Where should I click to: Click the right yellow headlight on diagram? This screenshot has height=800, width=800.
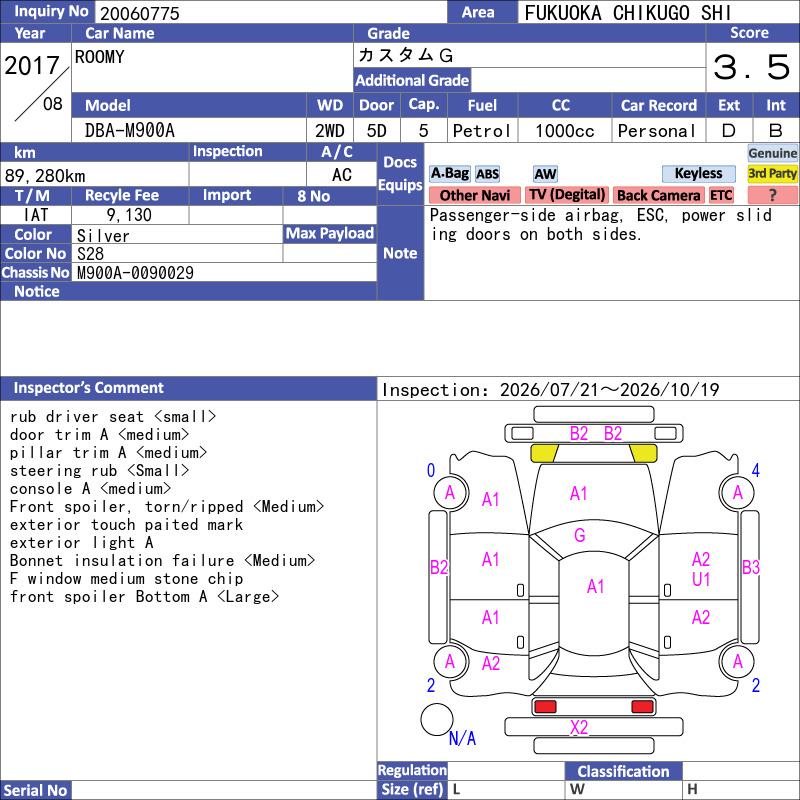(x=643, y=453)
